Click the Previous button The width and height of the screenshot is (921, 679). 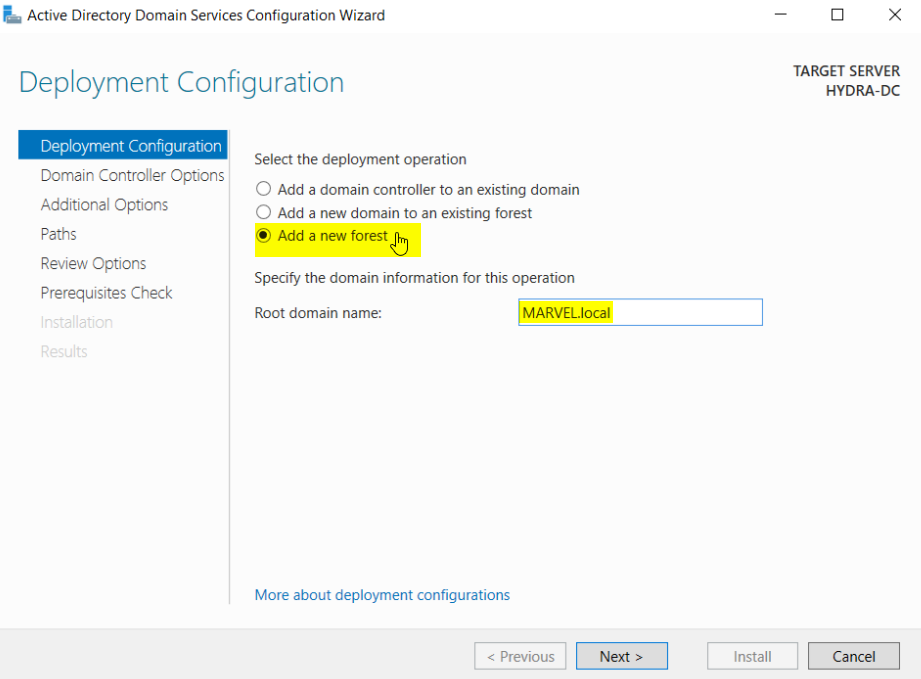pyautogui.click(x=520, y=656)
